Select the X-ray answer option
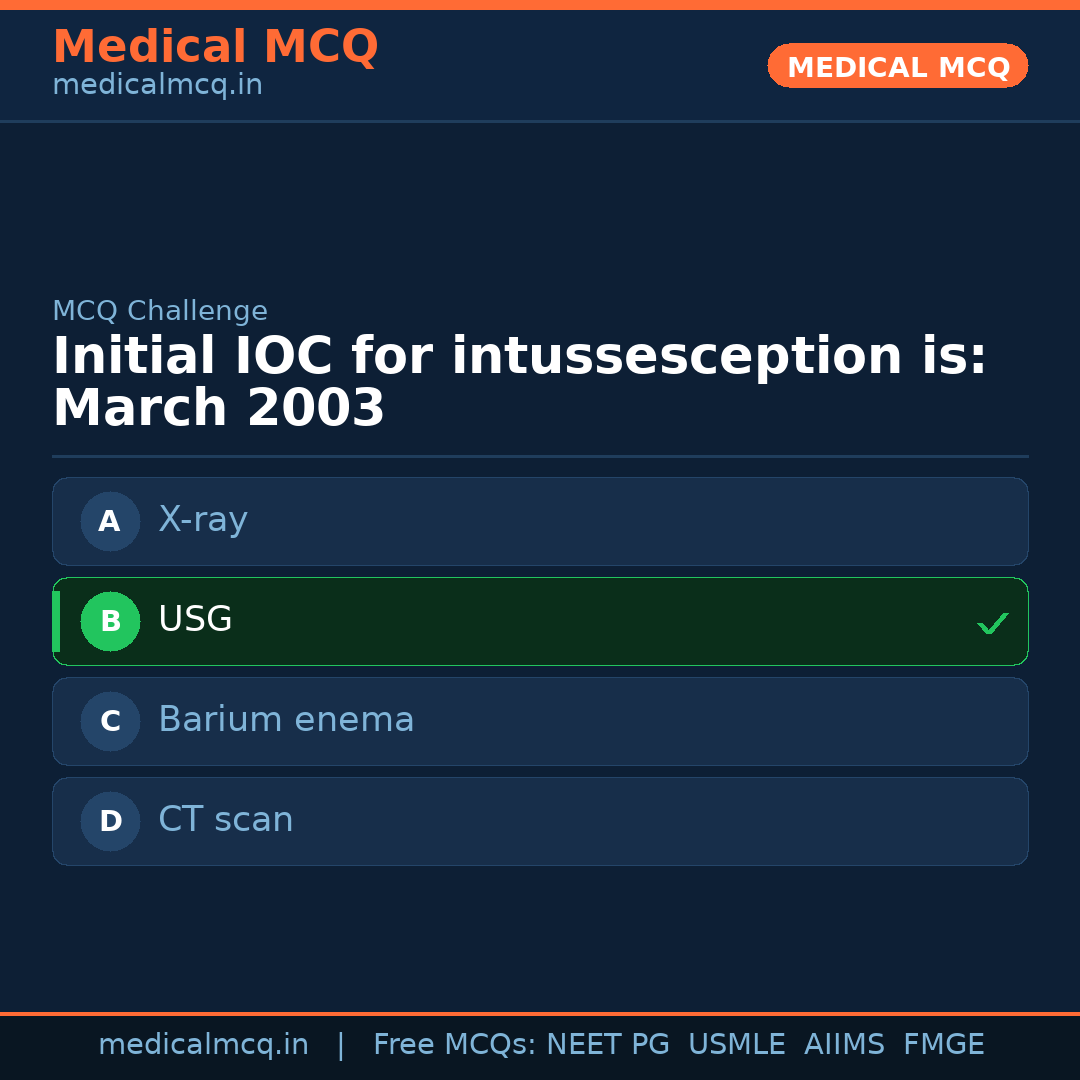 pyautogui.click(x=203, y=520)
